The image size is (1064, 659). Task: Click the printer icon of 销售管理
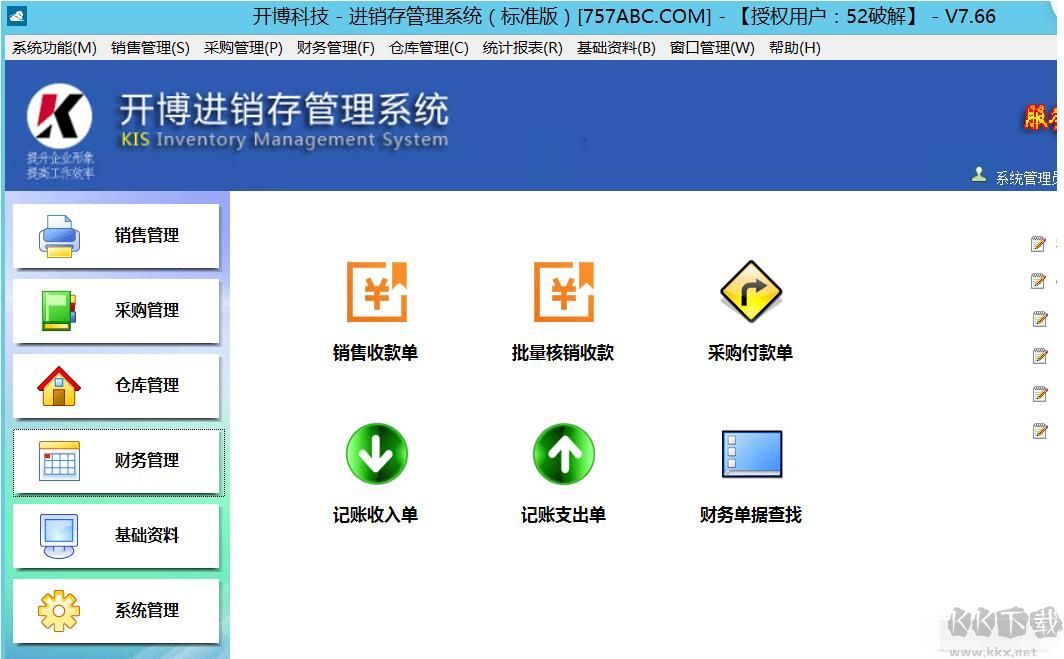59,236
